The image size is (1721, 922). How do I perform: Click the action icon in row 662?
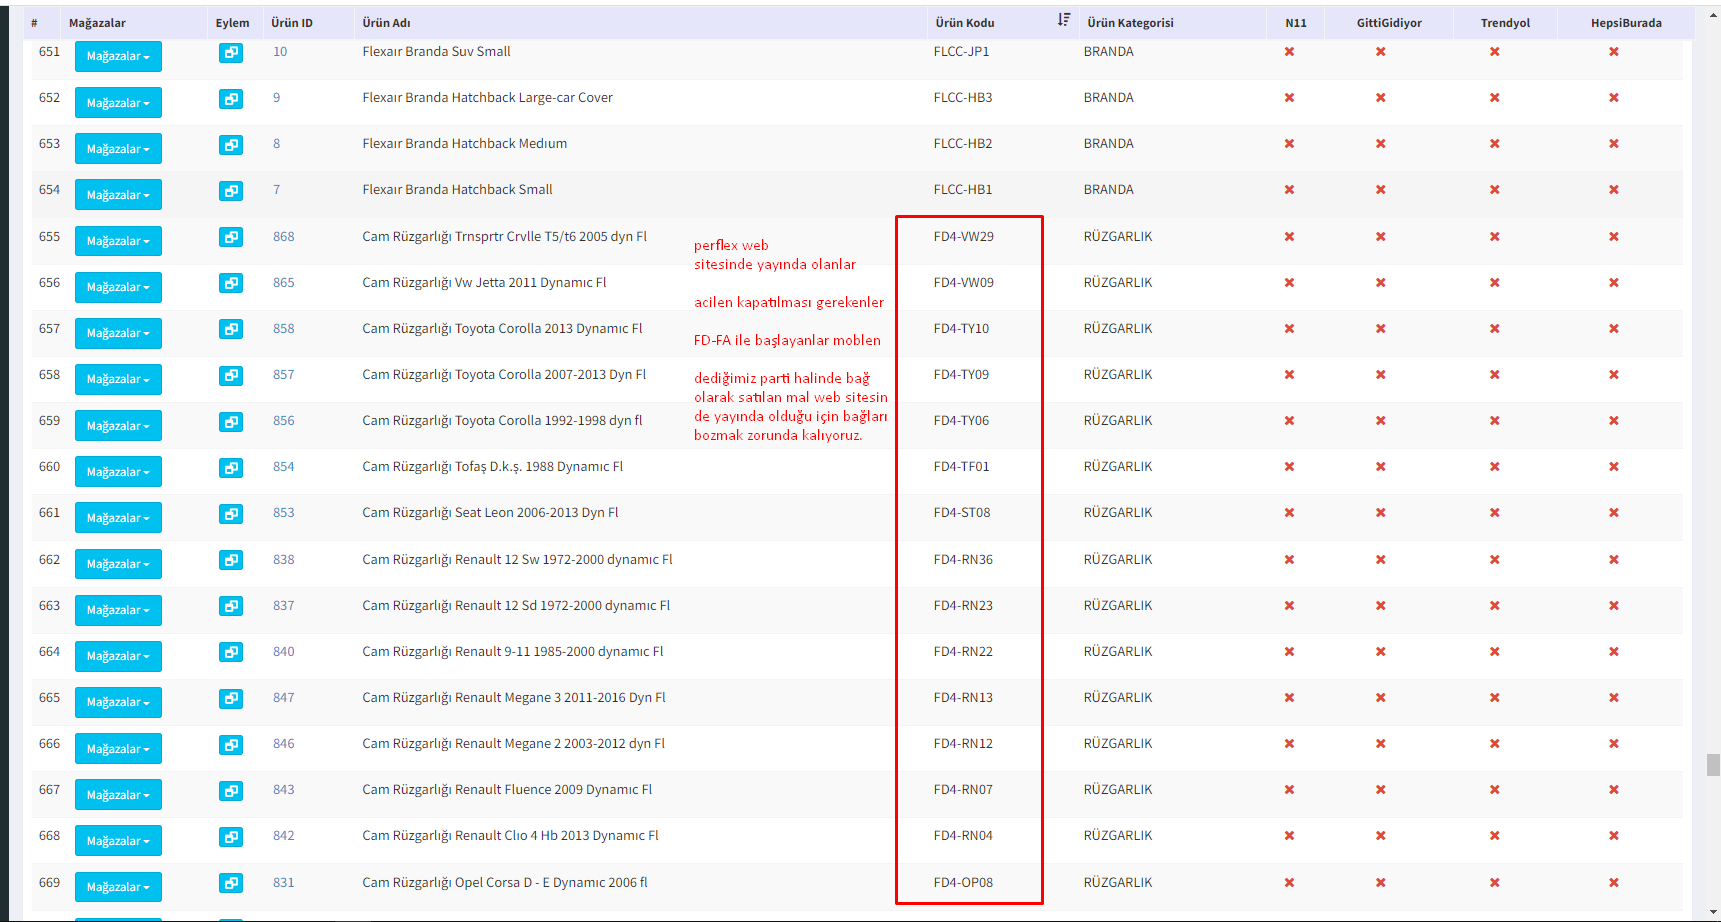tap(231, 561)
